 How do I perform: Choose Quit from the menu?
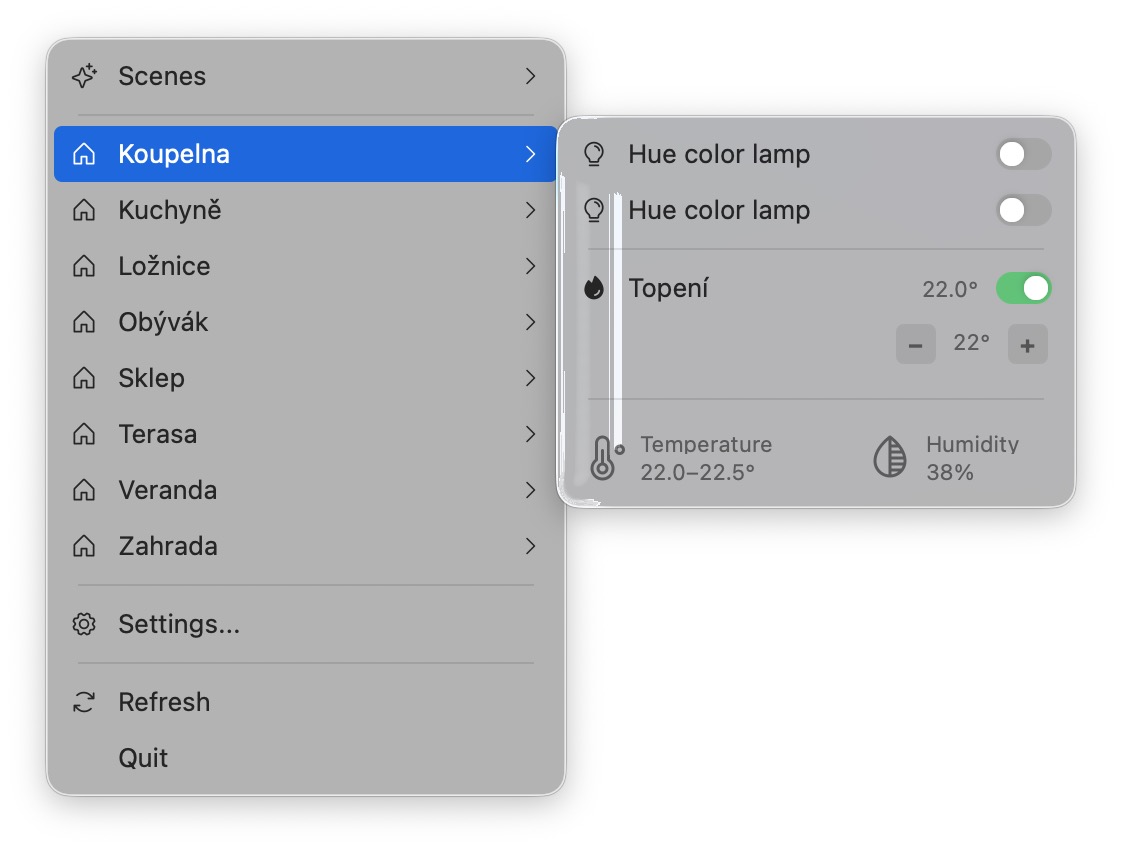click(x=144, y=758)
